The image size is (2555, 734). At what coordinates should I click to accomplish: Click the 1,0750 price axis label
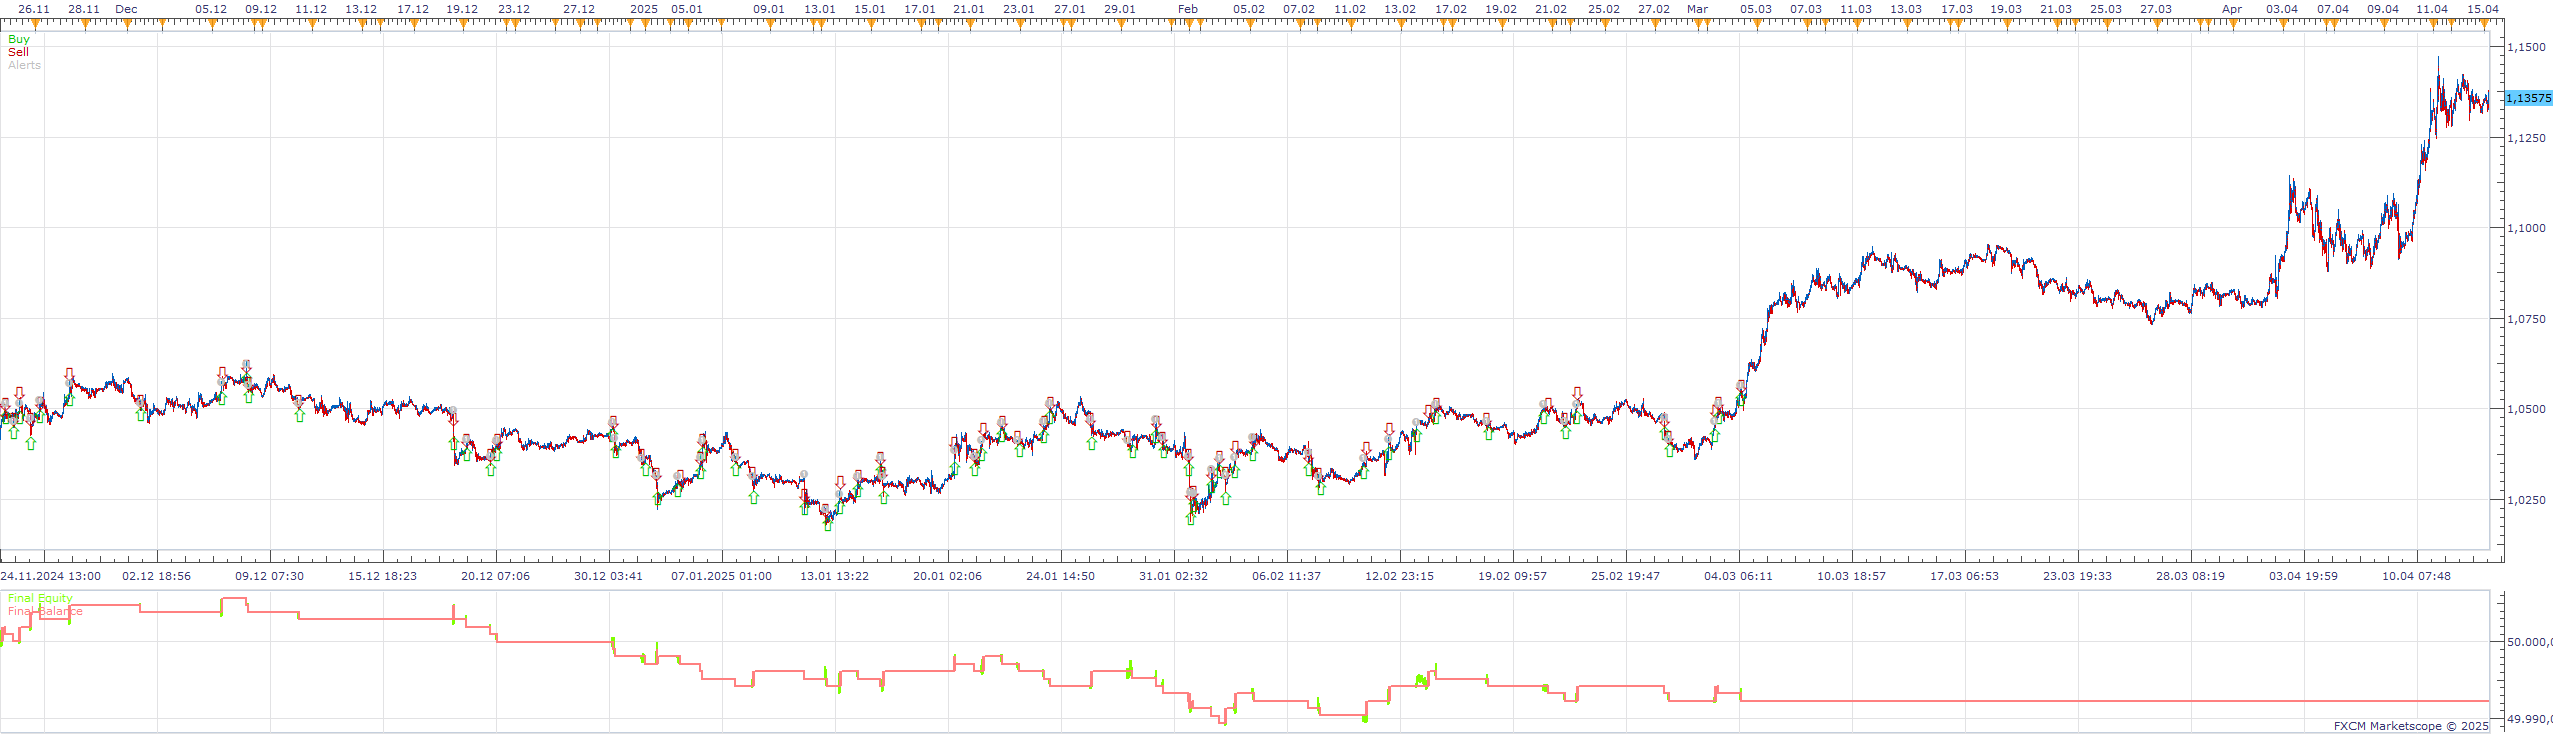click(2526, 318)
